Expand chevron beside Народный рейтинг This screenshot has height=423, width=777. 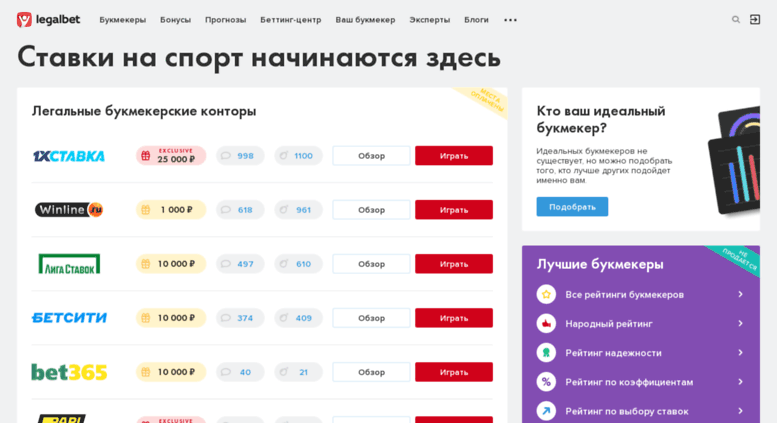point(740,323)
